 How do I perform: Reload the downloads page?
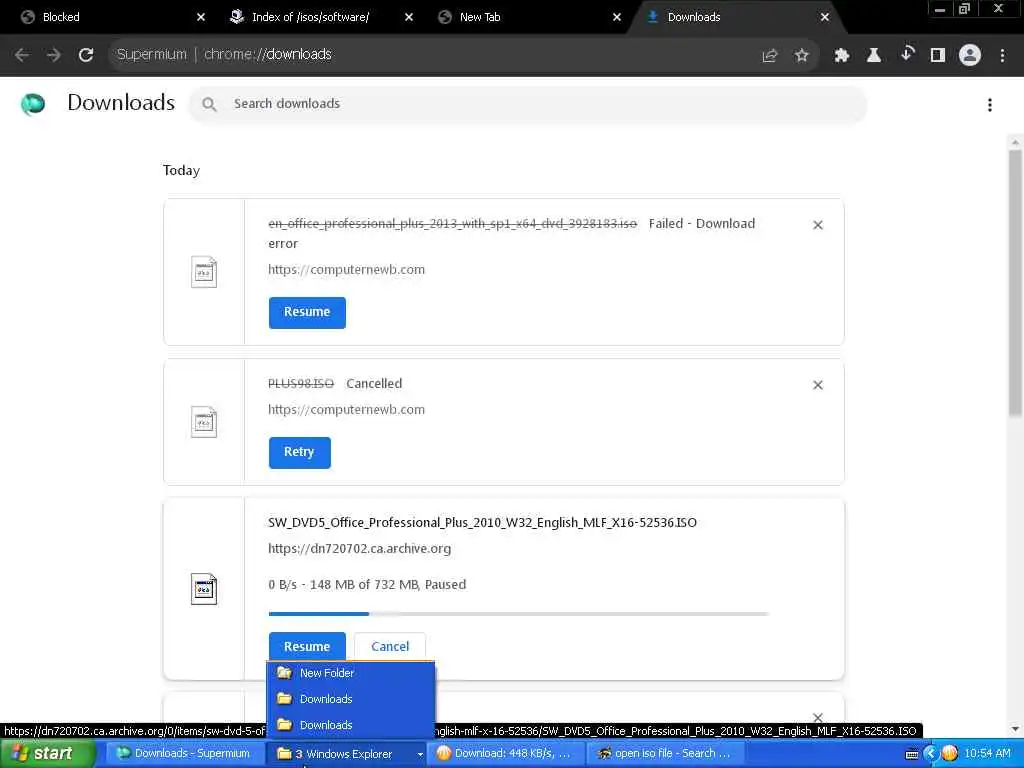86,55
